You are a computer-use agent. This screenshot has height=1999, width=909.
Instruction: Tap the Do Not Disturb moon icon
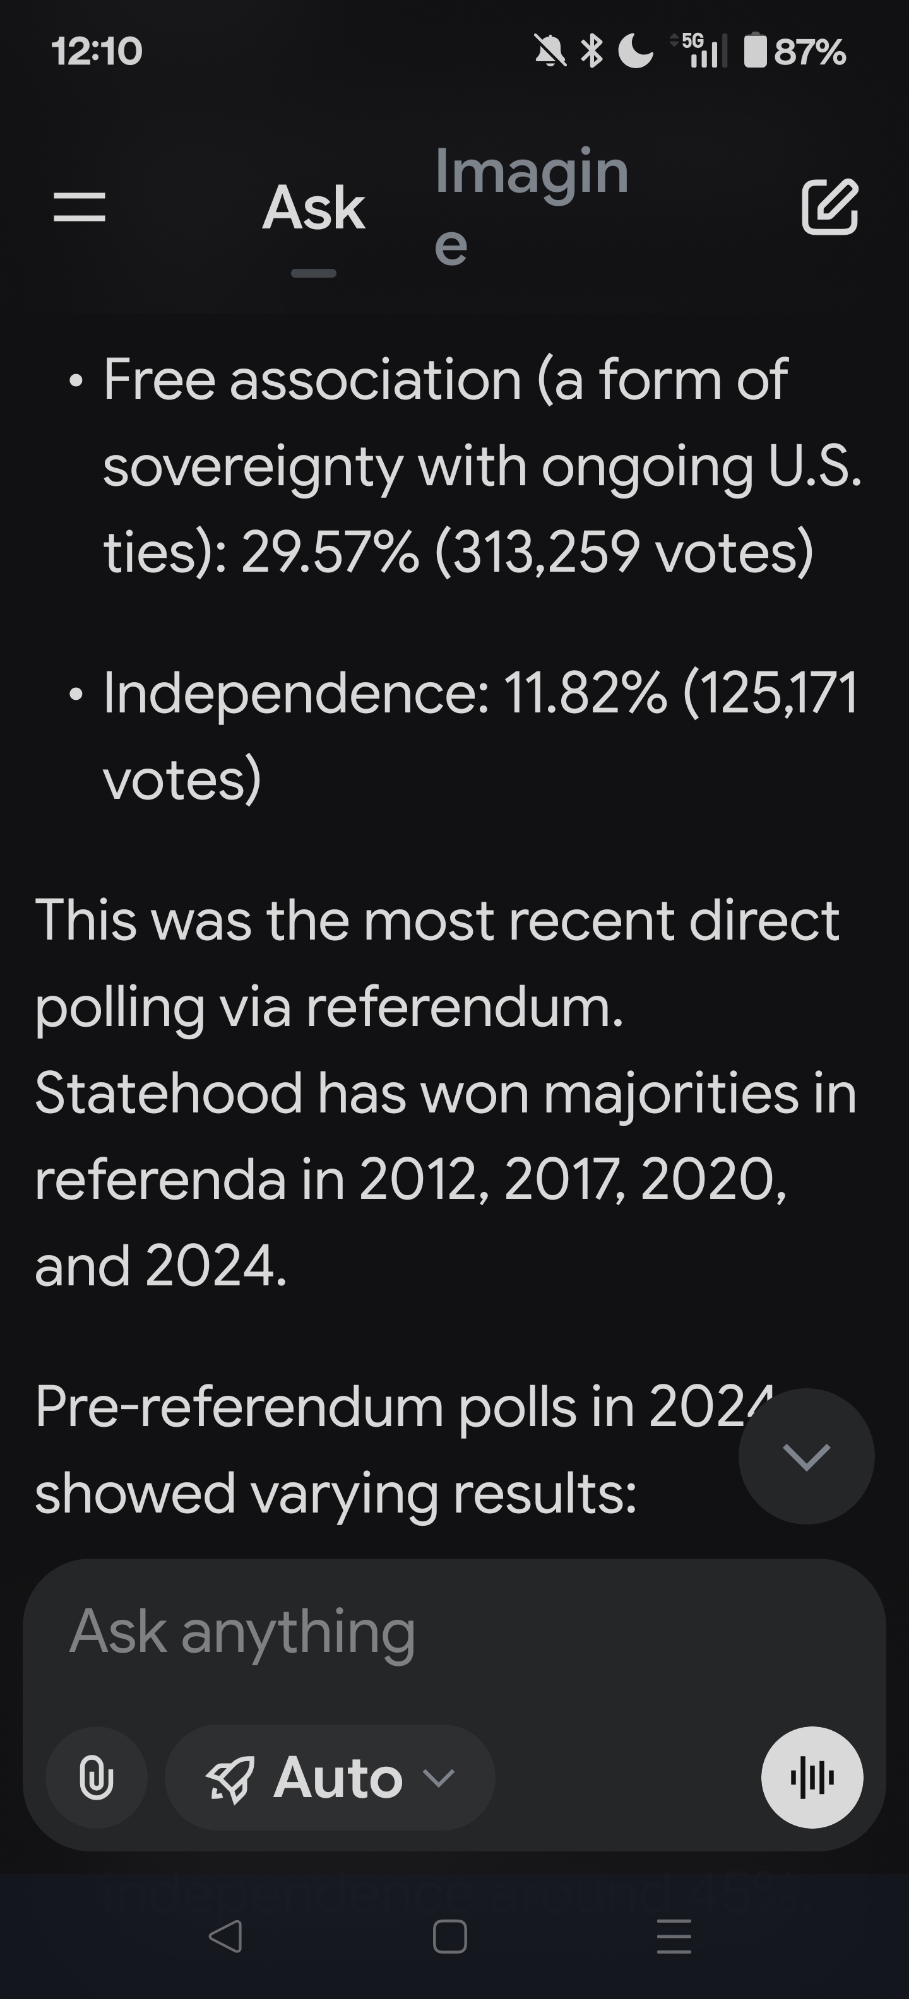coord(635,51)
